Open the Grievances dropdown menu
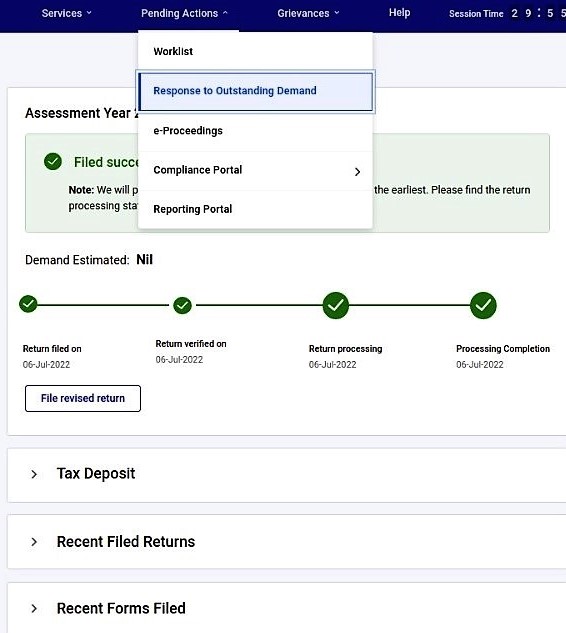566x633 pixels. pos(308,13)
